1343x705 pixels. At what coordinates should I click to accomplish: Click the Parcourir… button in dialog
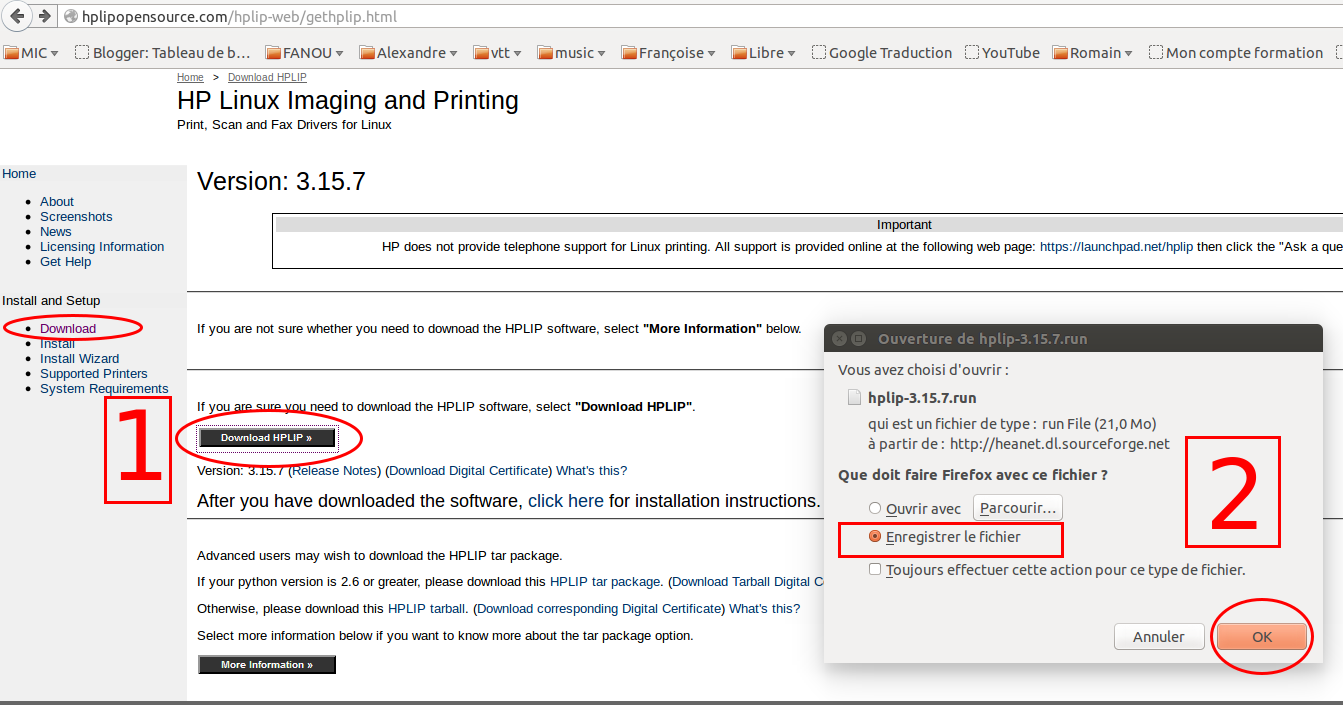(x=1017, y=508)
